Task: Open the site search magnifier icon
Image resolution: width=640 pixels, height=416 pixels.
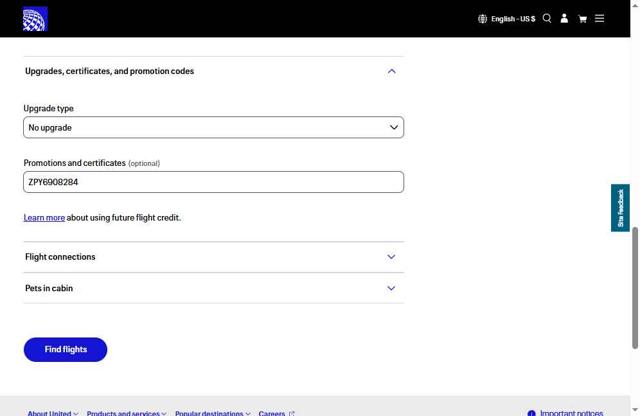Action: pyautogui.click(x=547, y=18)
